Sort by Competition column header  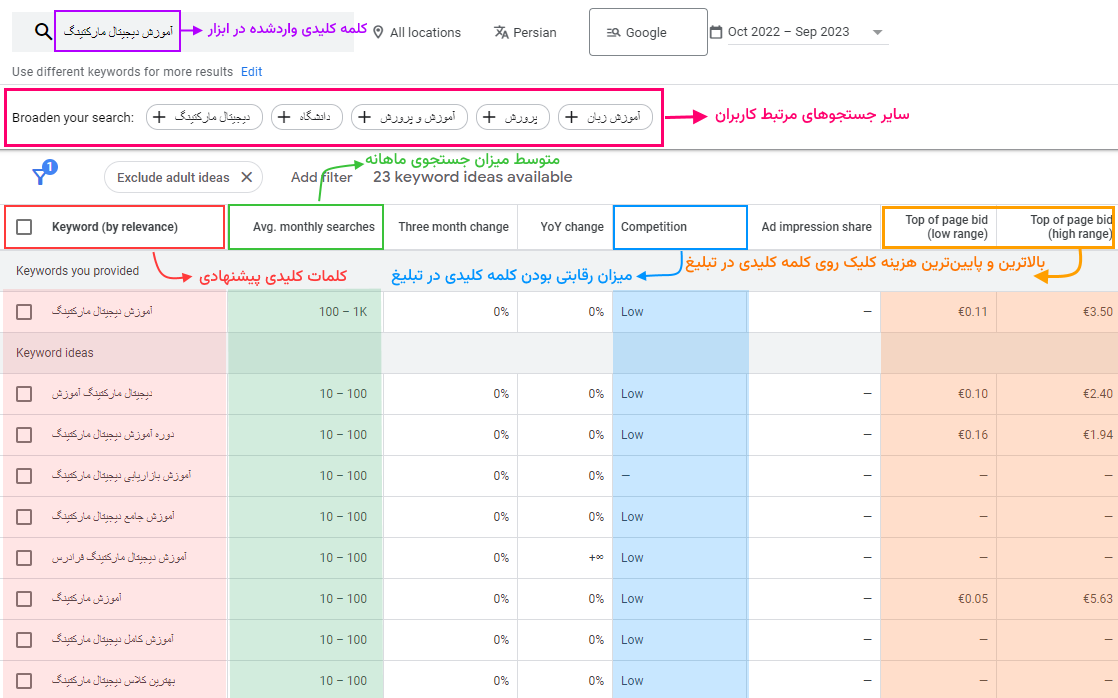click(x=654, y=227)
